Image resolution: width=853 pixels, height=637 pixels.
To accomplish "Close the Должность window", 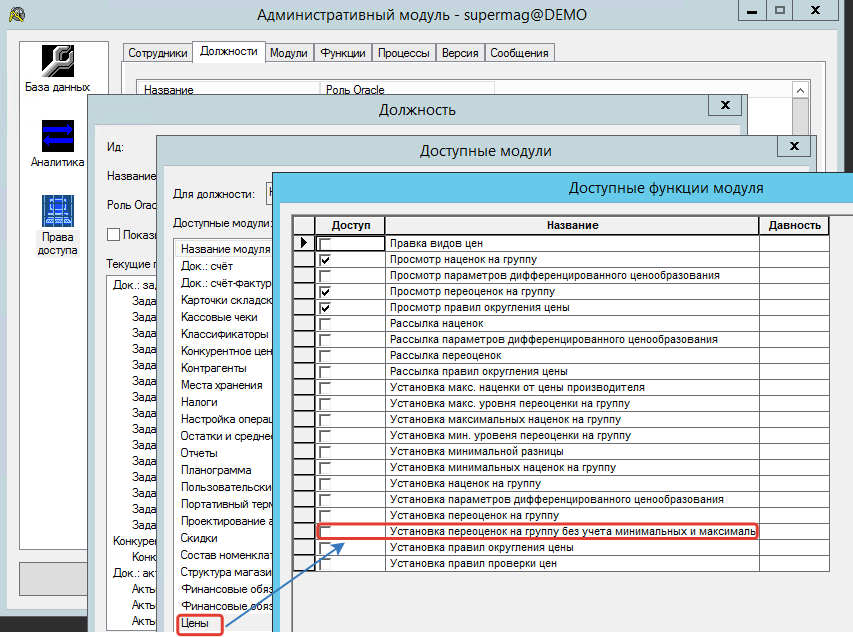I will coord(725,105).
